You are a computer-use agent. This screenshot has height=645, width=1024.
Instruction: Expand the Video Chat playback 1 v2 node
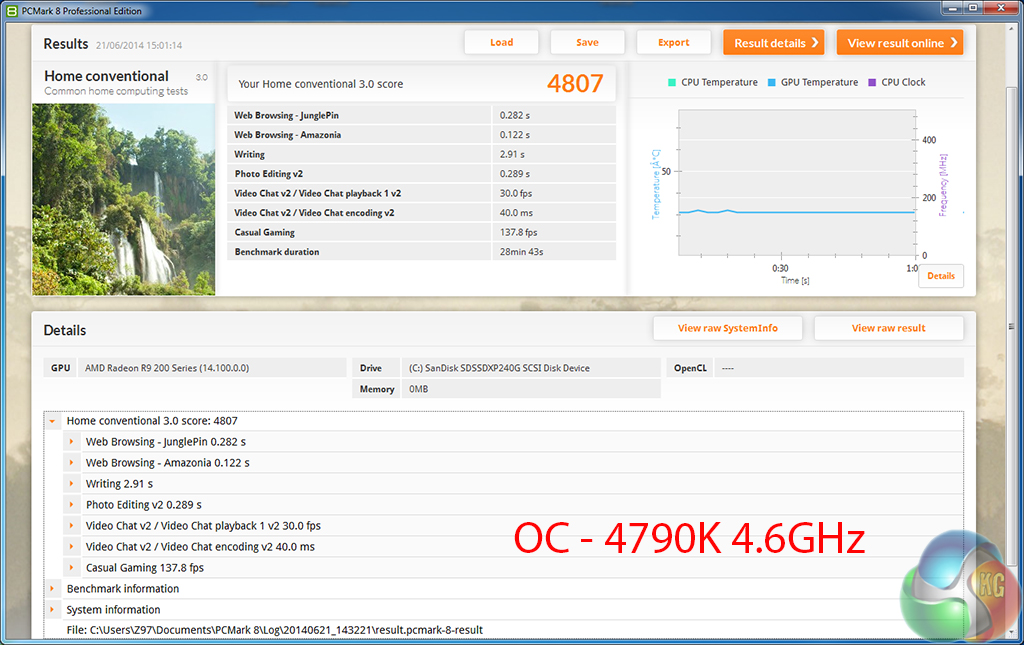(71, 526)
